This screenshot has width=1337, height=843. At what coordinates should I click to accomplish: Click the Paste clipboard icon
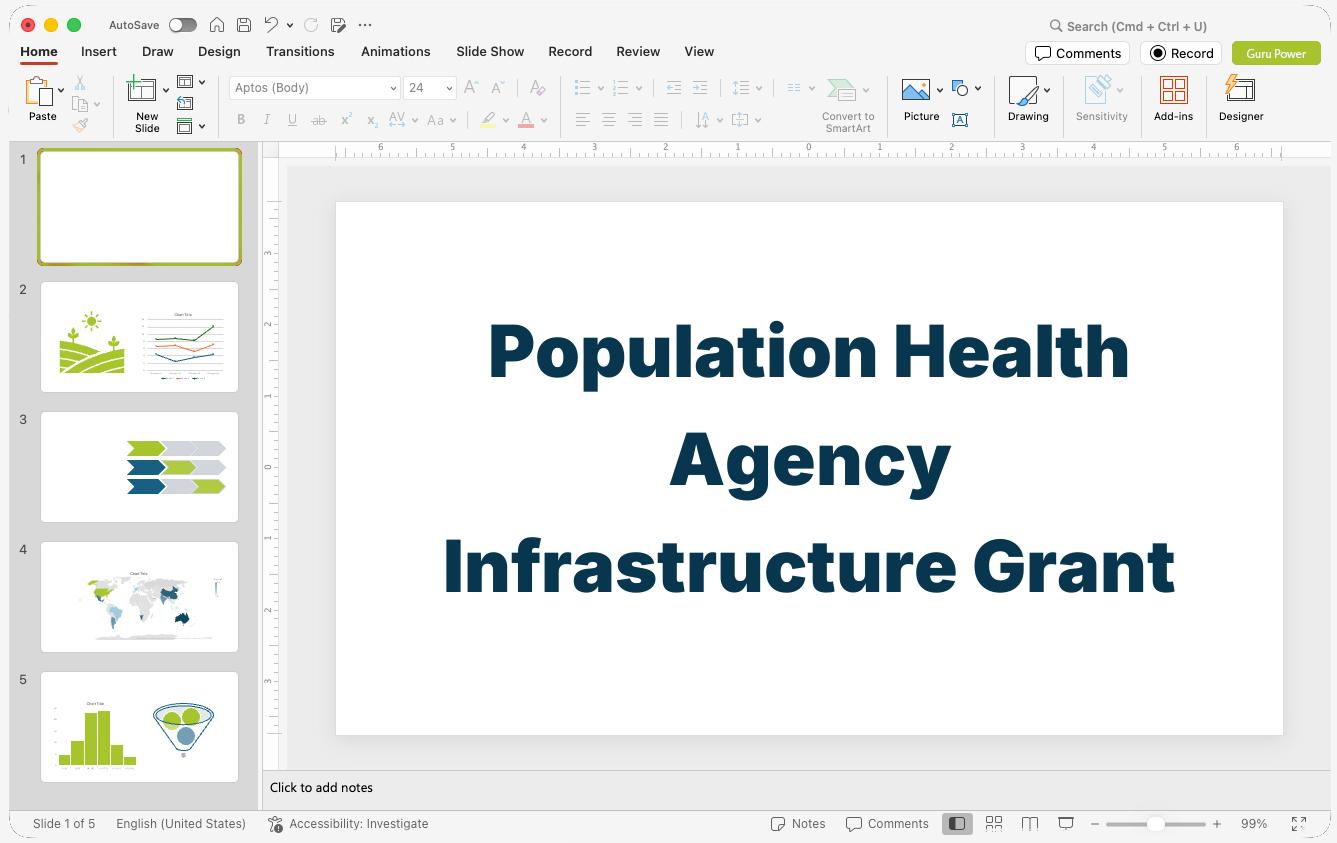38,91
